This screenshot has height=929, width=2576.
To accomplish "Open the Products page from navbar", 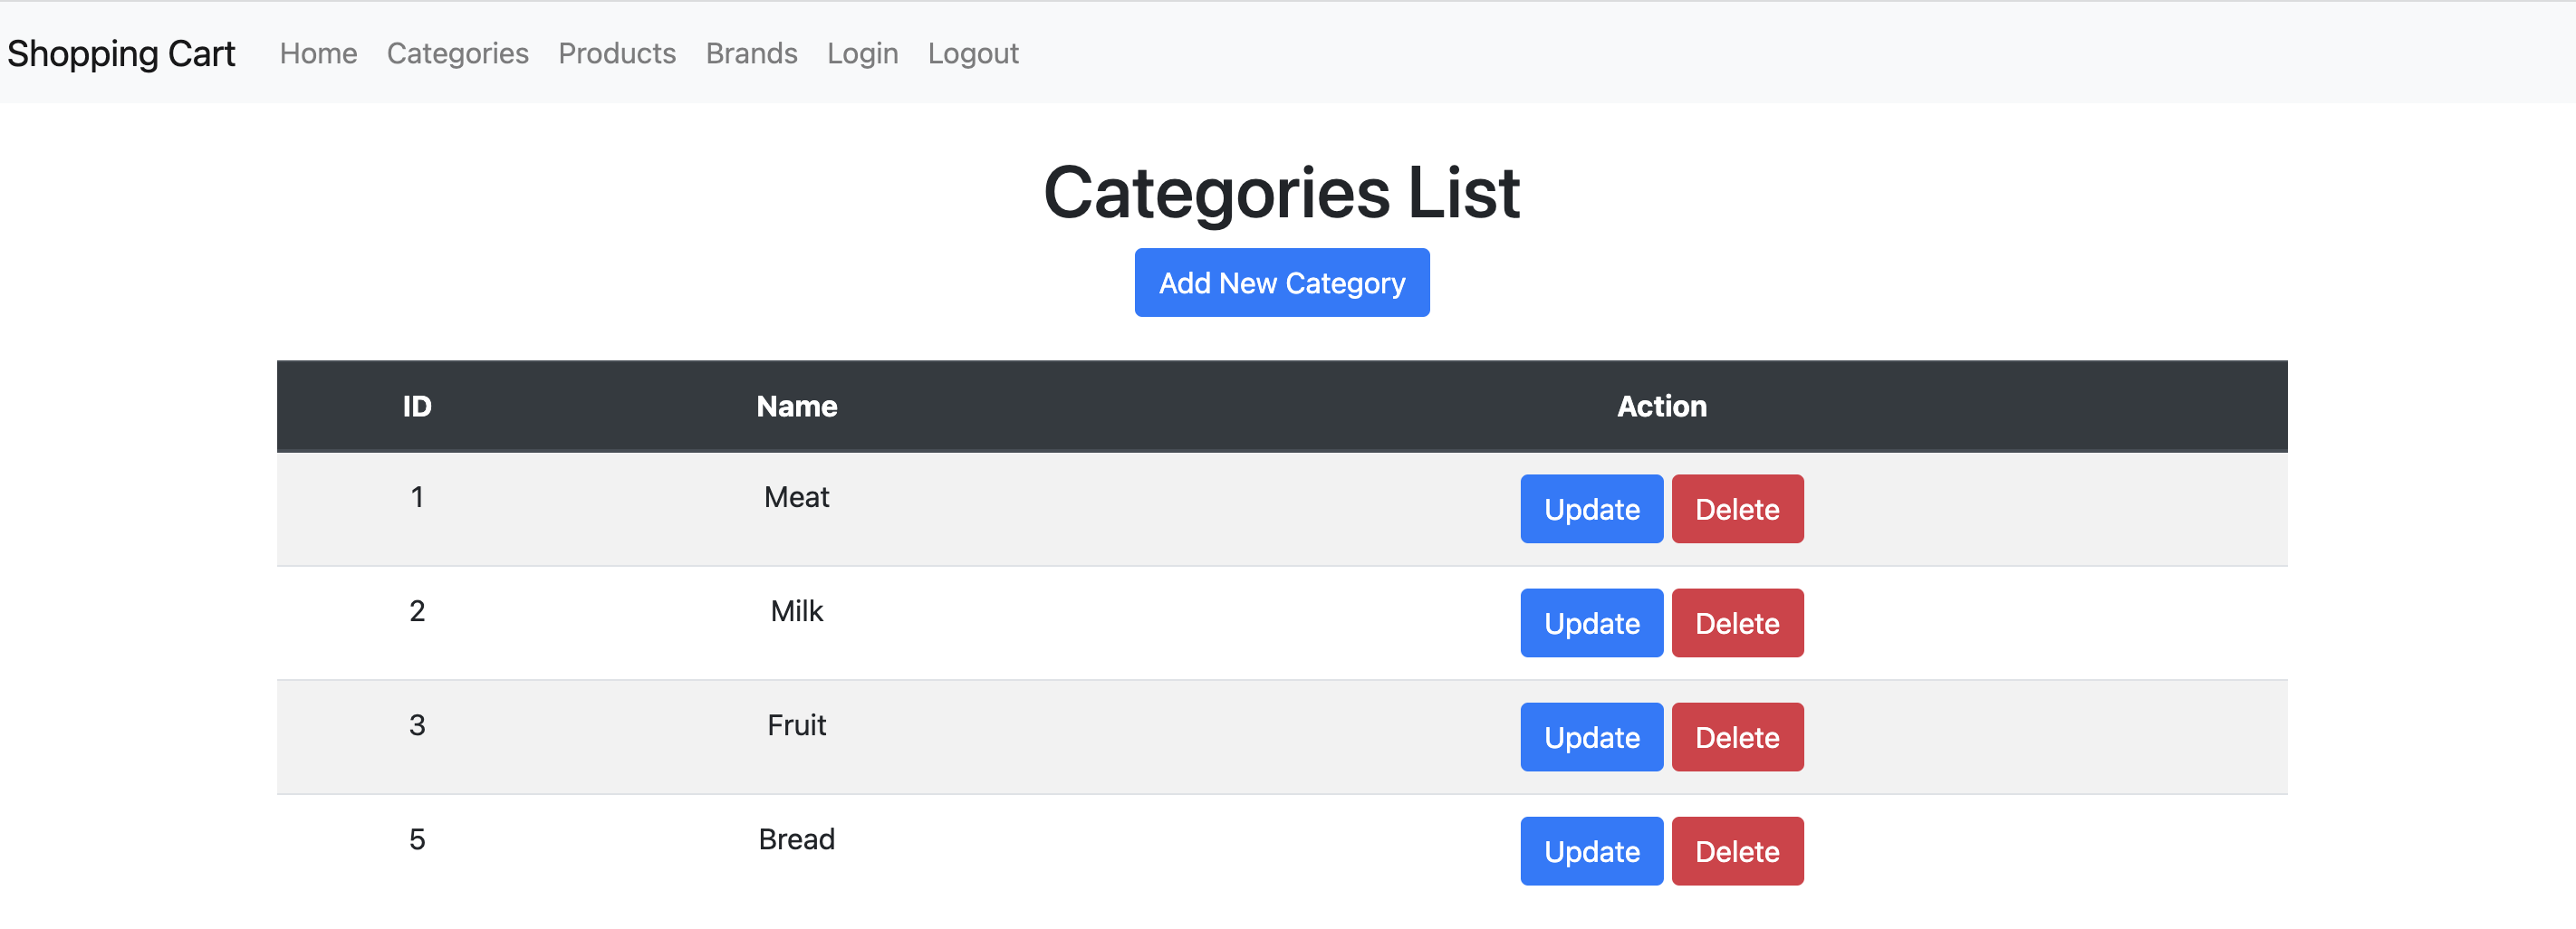I will (617, 54).
